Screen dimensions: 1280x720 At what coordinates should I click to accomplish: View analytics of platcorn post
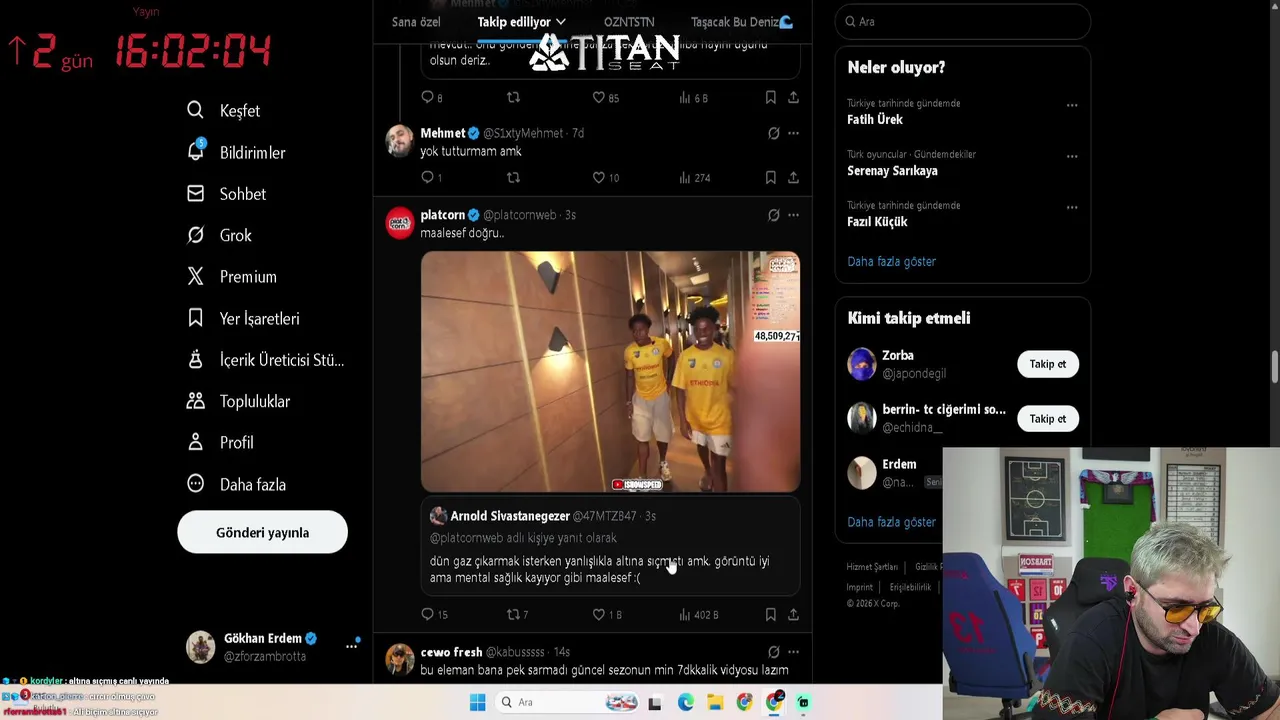[x=698, y=614]
